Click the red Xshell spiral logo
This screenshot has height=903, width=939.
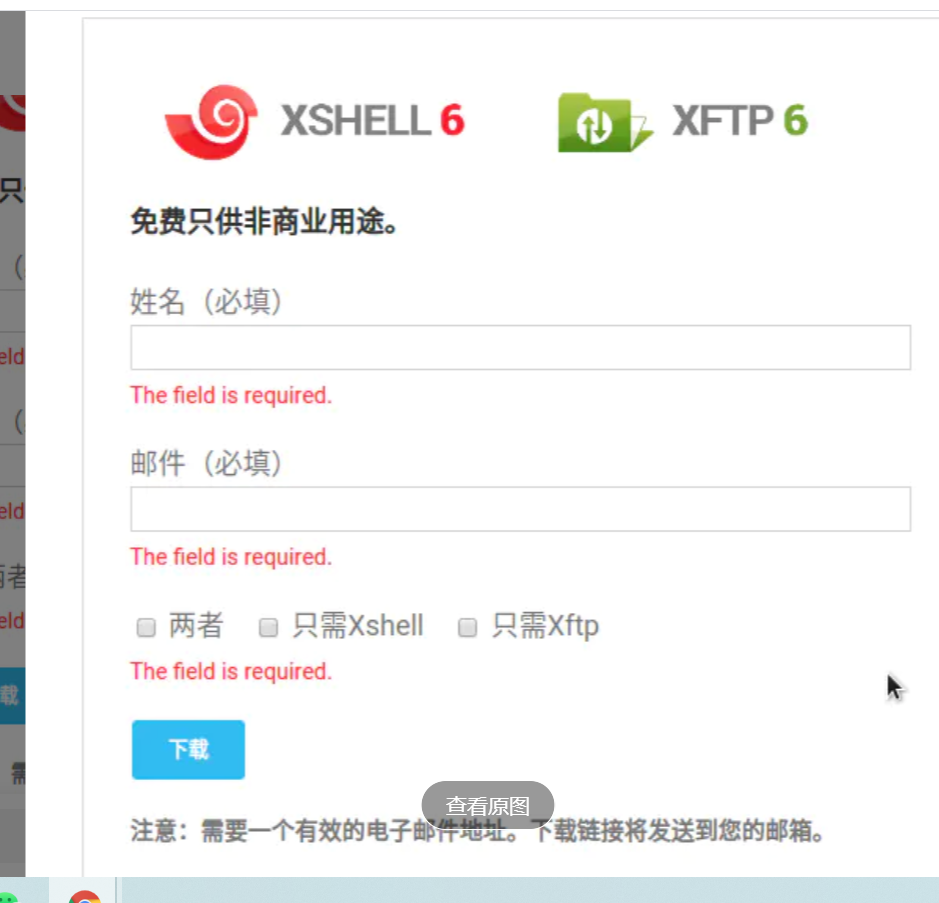(x=211, y=122)
